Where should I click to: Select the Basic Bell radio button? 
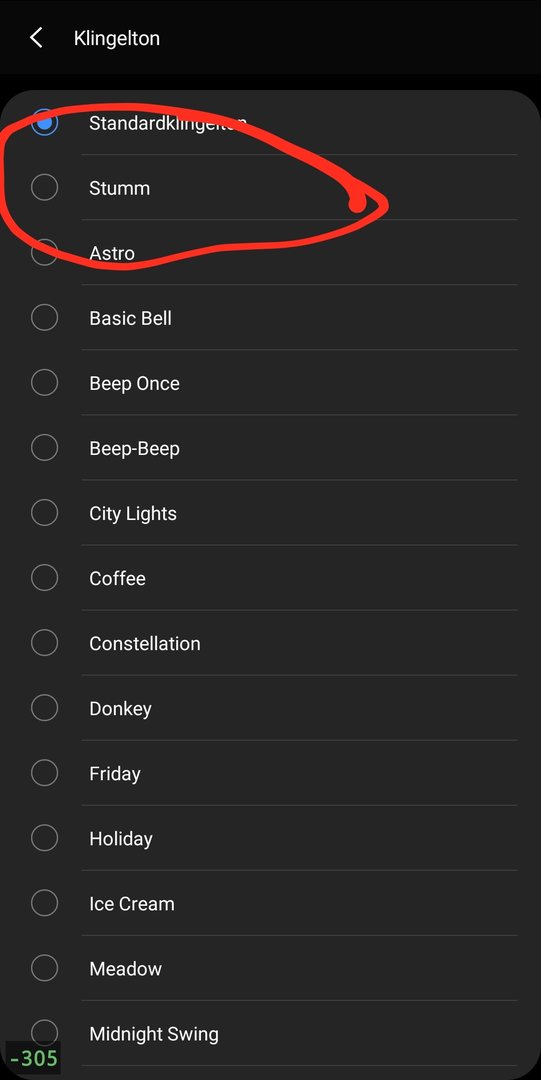pos(45,318)
